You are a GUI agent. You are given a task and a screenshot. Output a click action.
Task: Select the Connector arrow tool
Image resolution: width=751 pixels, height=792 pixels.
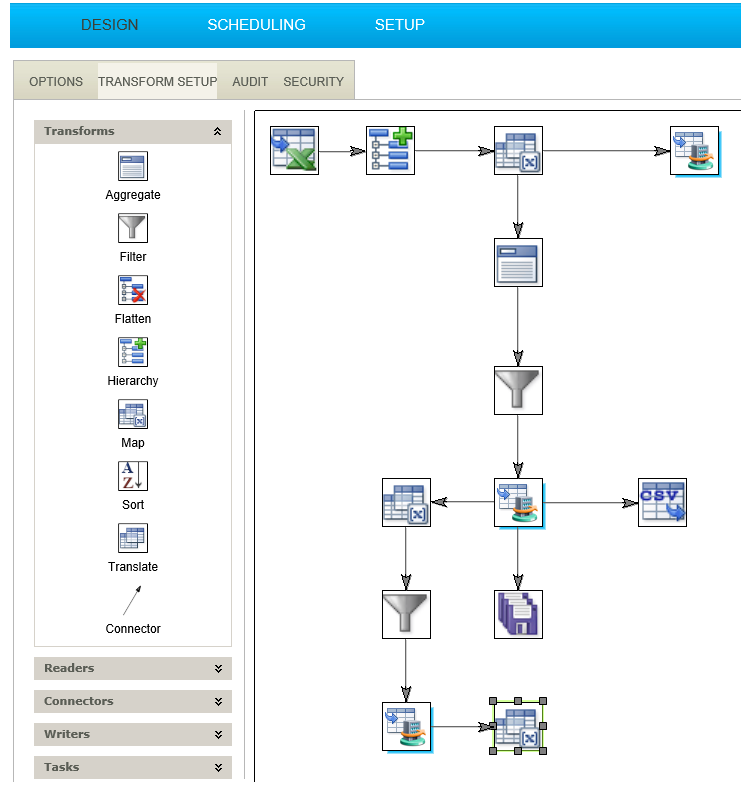click(133, 601)
